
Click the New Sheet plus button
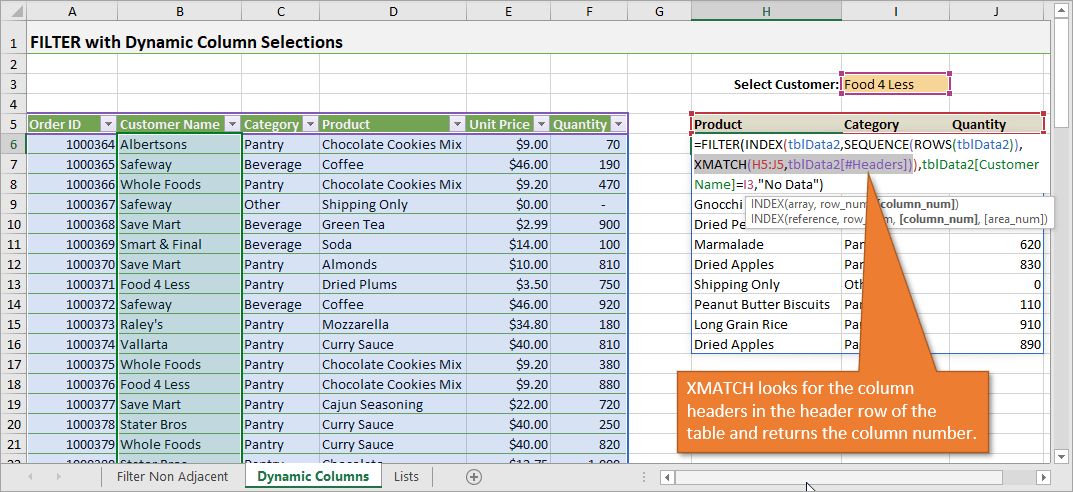point(474,477)
